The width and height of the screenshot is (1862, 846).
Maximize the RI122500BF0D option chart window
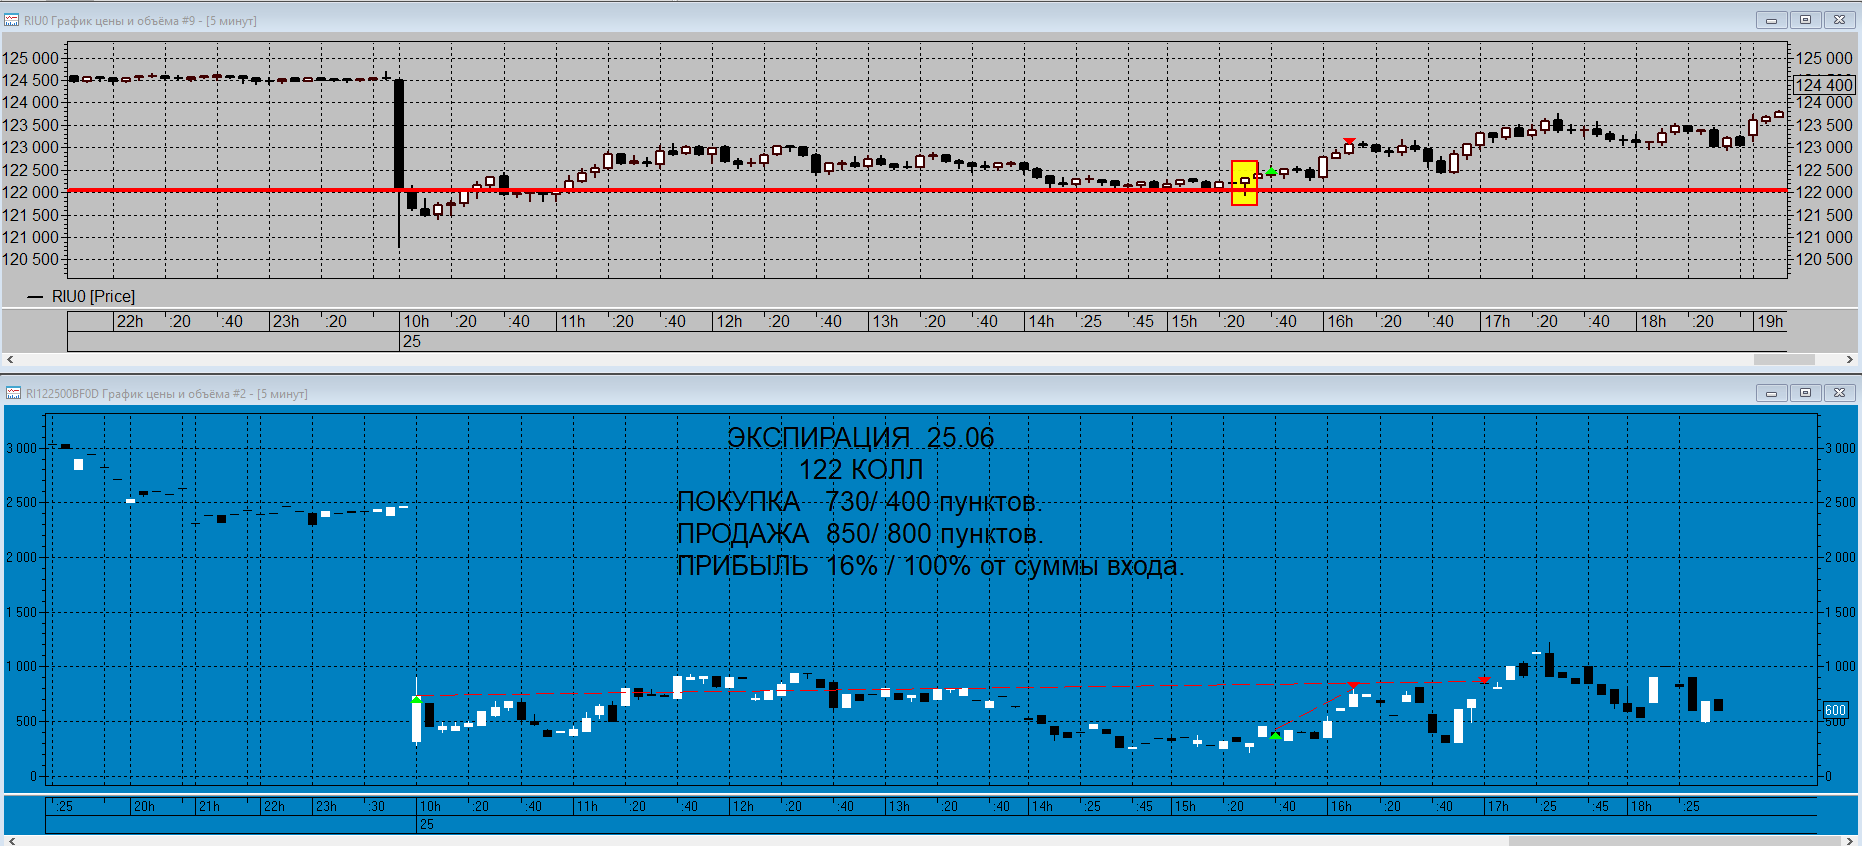[x=1805, y=393]
